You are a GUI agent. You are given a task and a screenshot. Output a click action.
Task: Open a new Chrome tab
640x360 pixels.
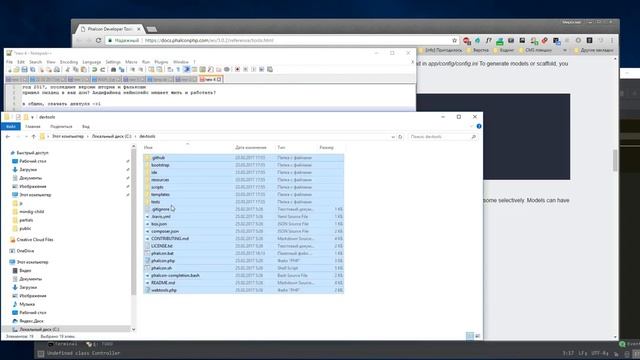click(x=152, y=29)
